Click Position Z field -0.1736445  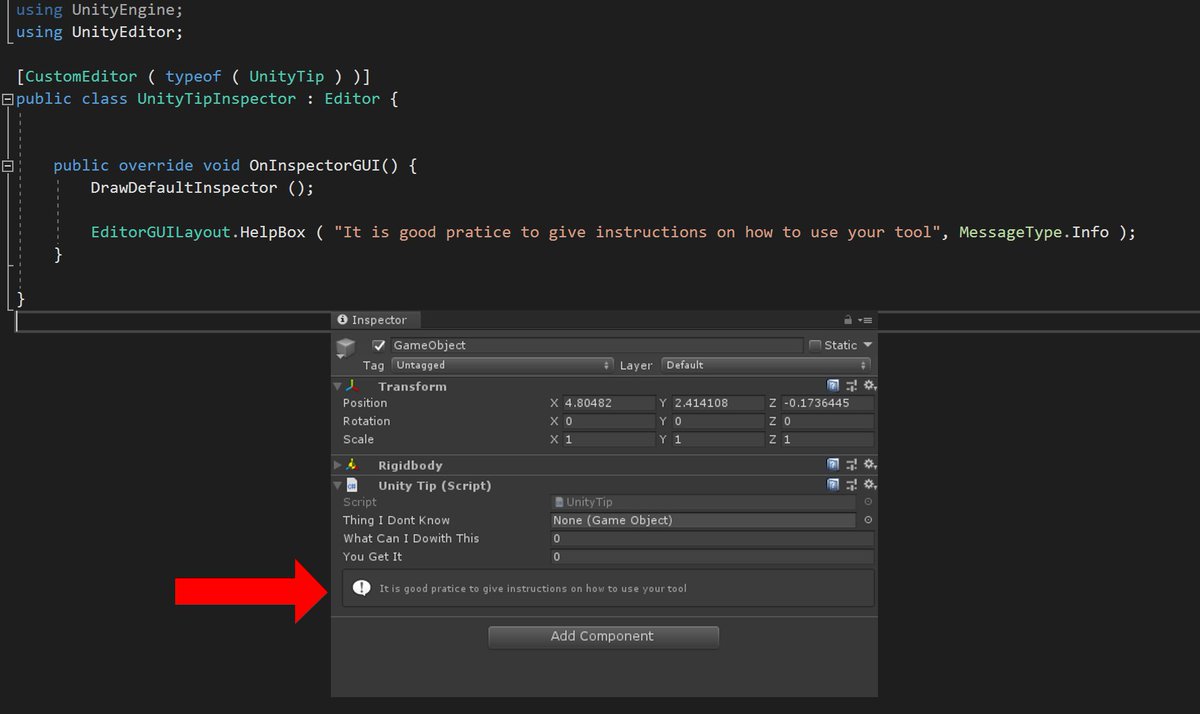pyautogui.click(x=827, y=403)
